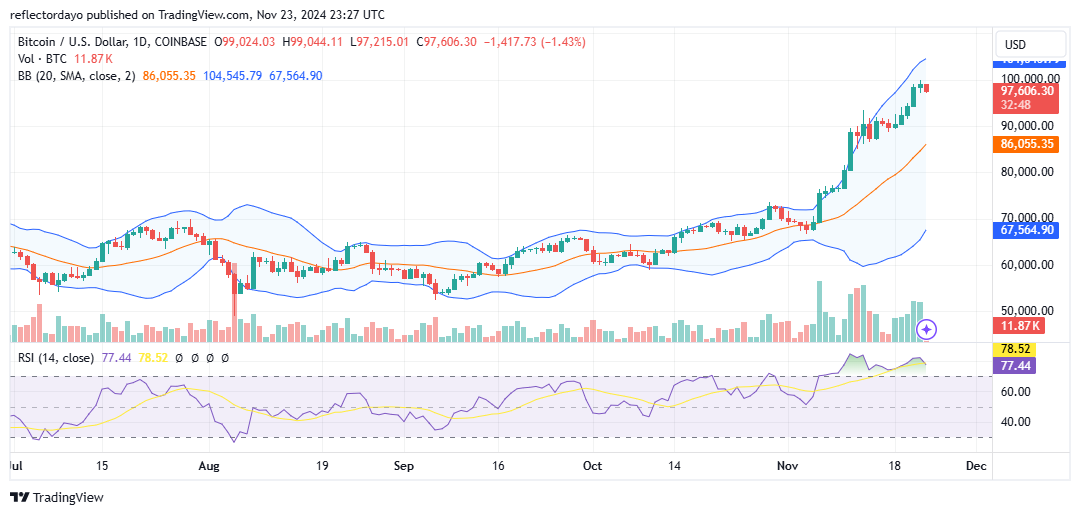Click the orange BB basis value 86,055.35
The image size is (1080, 515).
(169, 76)
